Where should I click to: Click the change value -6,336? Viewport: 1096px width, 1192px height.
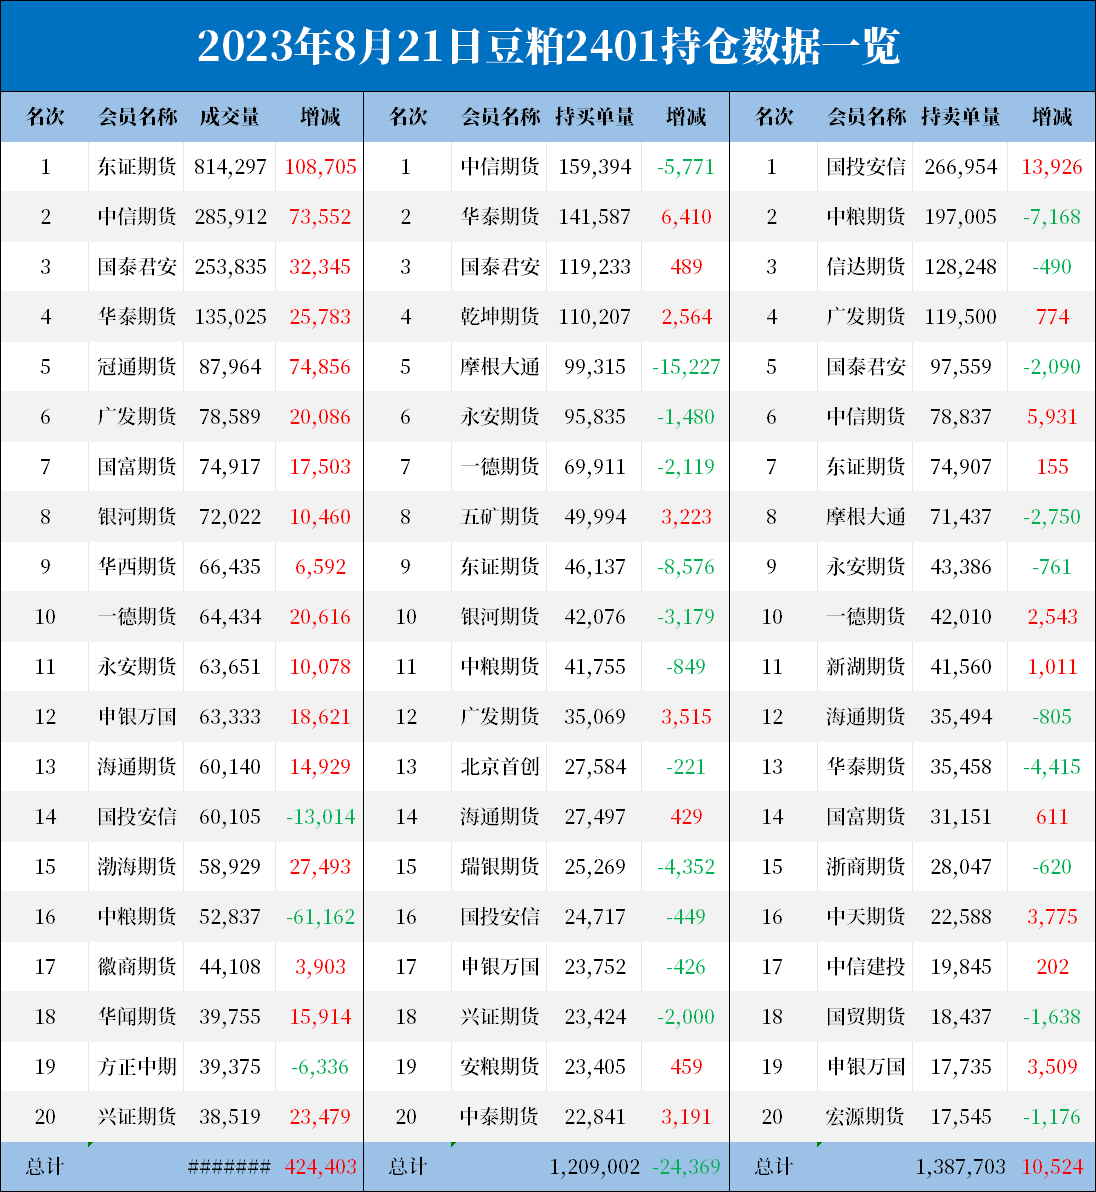coord(320,1067)
